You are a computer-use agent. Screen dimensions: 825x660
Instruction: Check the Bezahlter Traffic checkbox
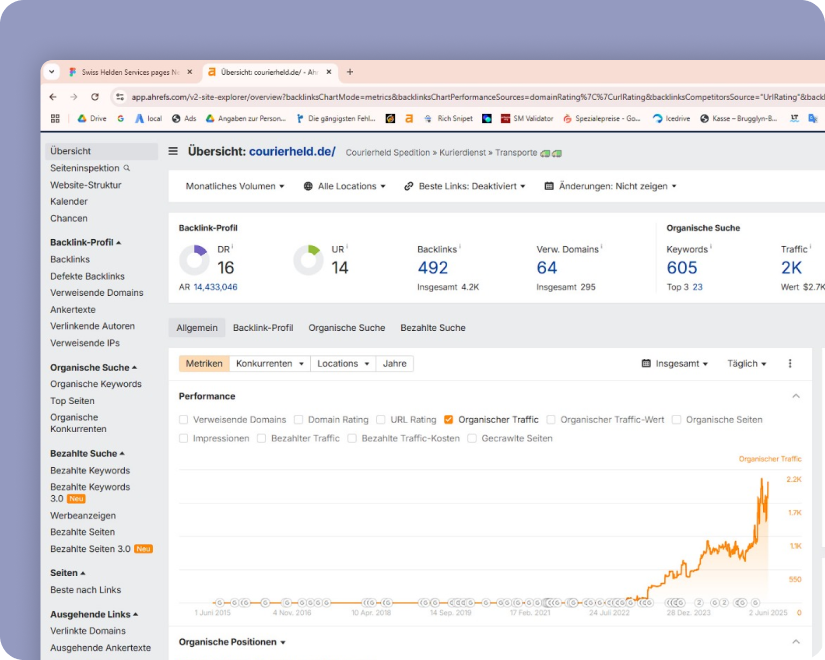coord(261,438)
